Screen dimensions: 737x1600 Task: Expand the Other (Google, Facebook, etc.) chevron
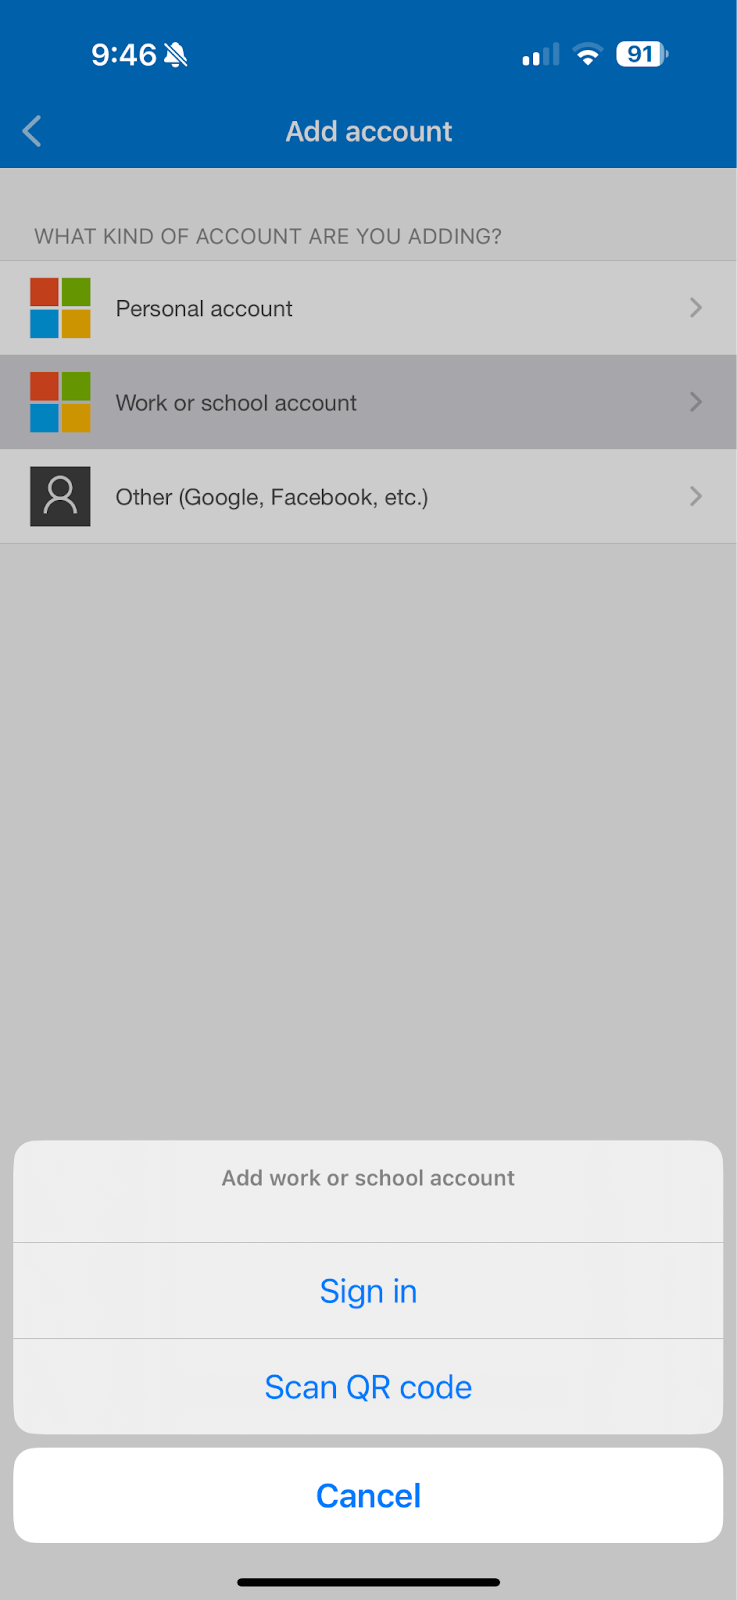(696, 496)
